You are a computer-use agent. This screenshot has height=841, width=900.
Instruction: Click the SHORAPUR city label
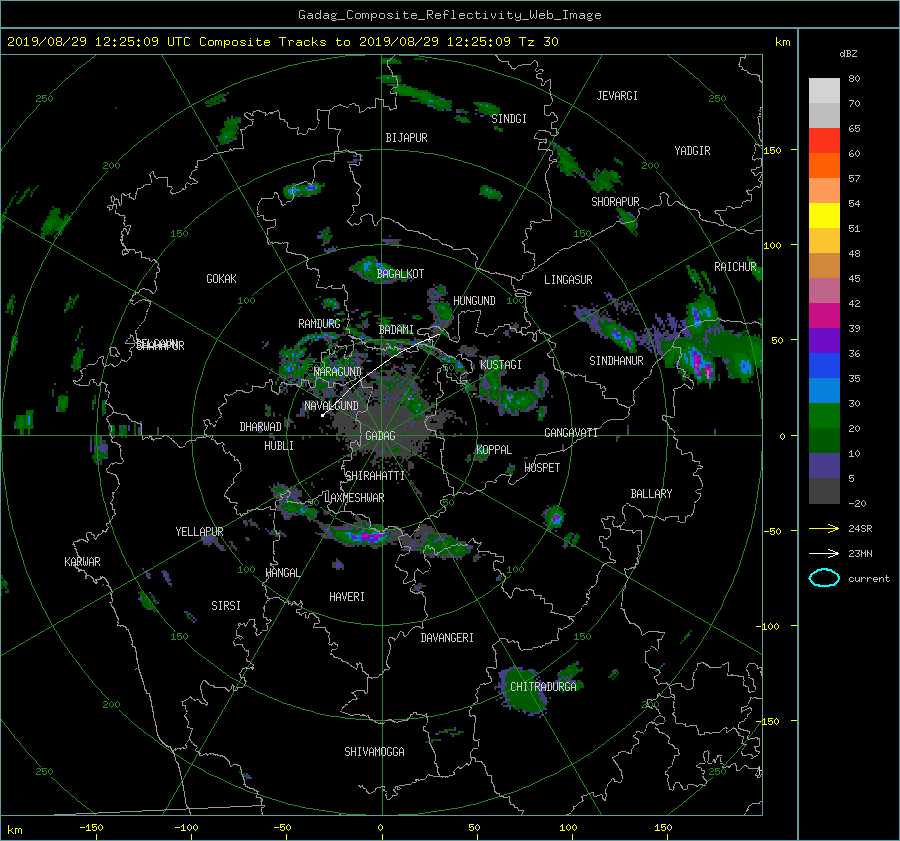(x=615, y=202)
